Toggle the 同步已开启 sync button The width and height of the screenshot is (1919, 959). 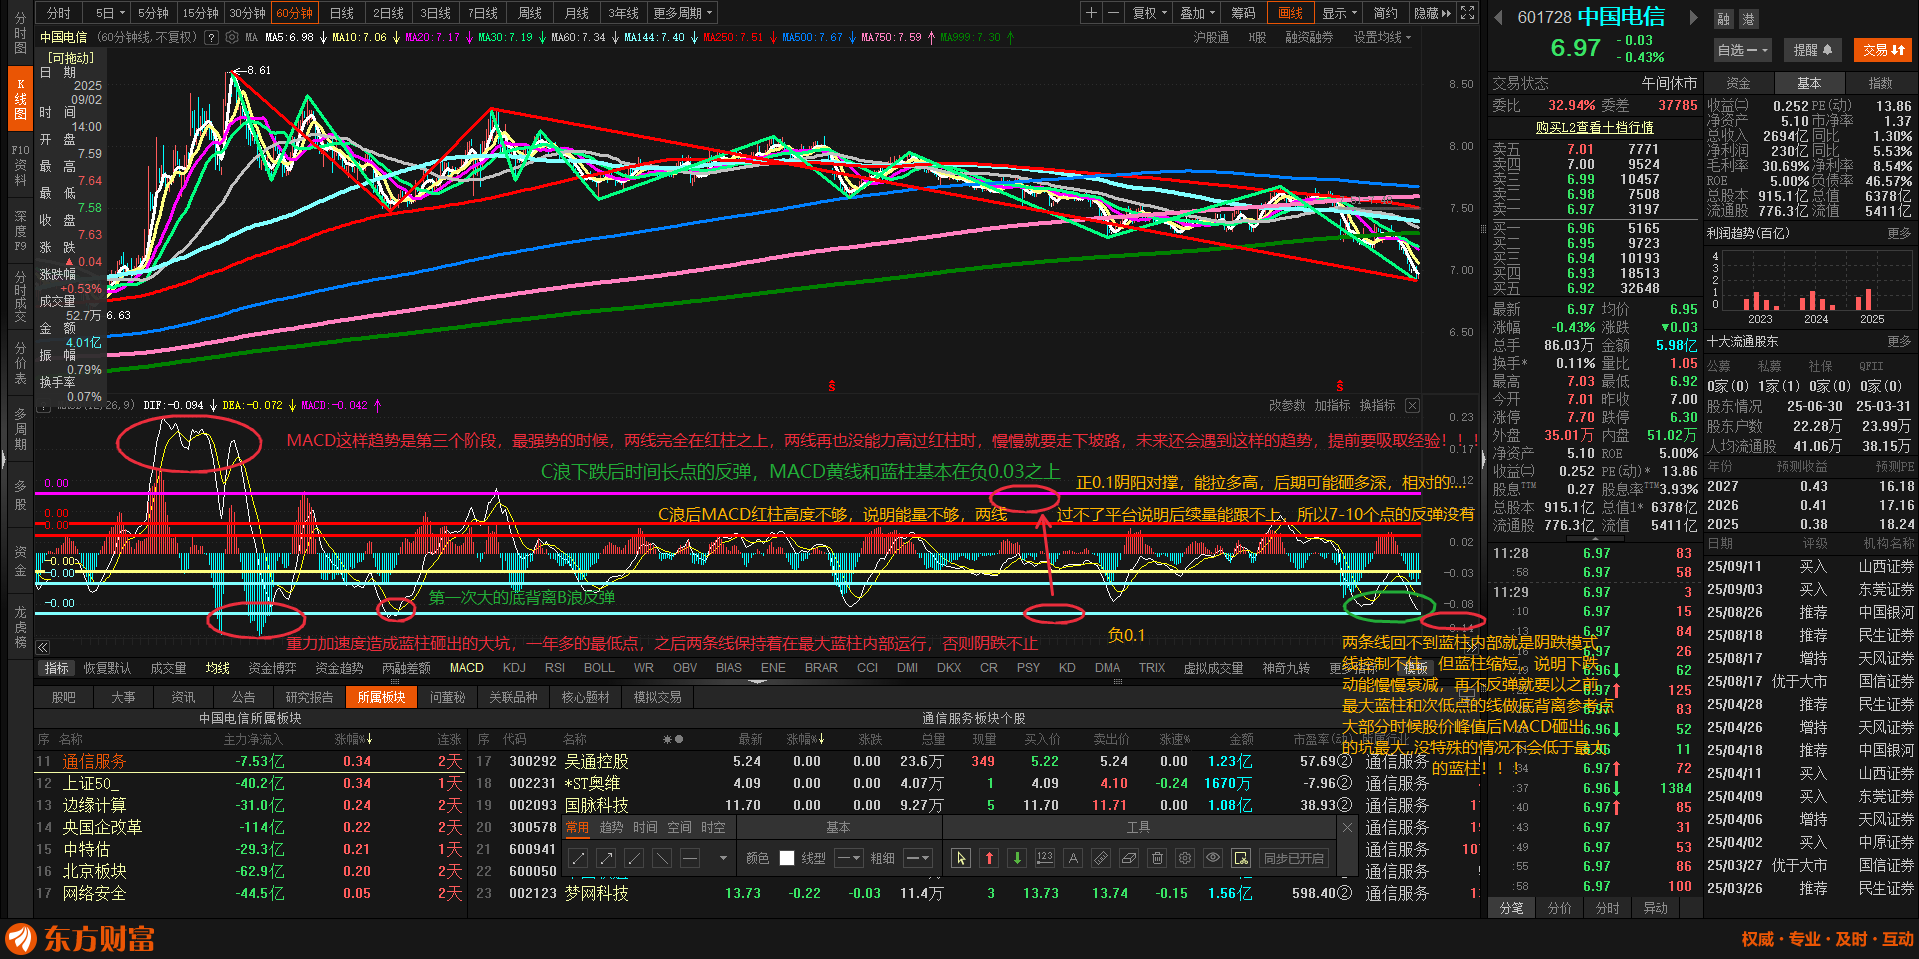[1294, 858]
